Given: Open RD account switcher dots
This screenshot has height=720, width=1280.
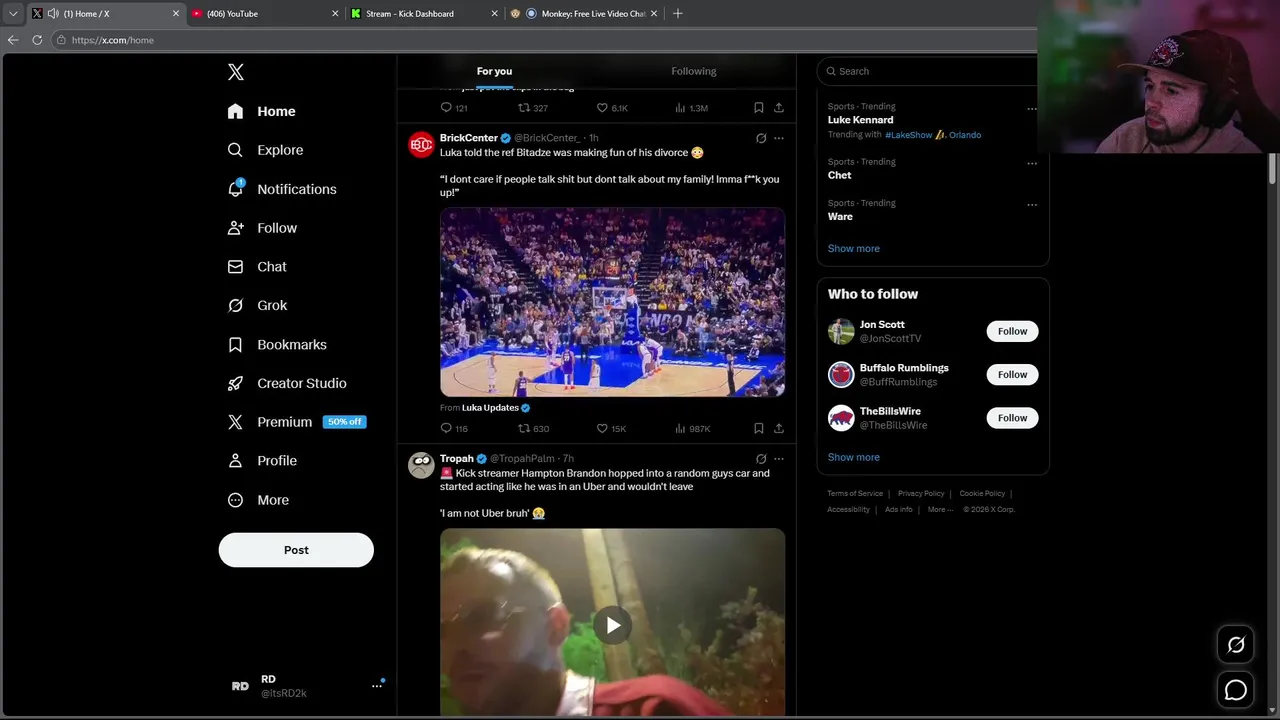Looking at the screenshot, I should pos(377,686).
